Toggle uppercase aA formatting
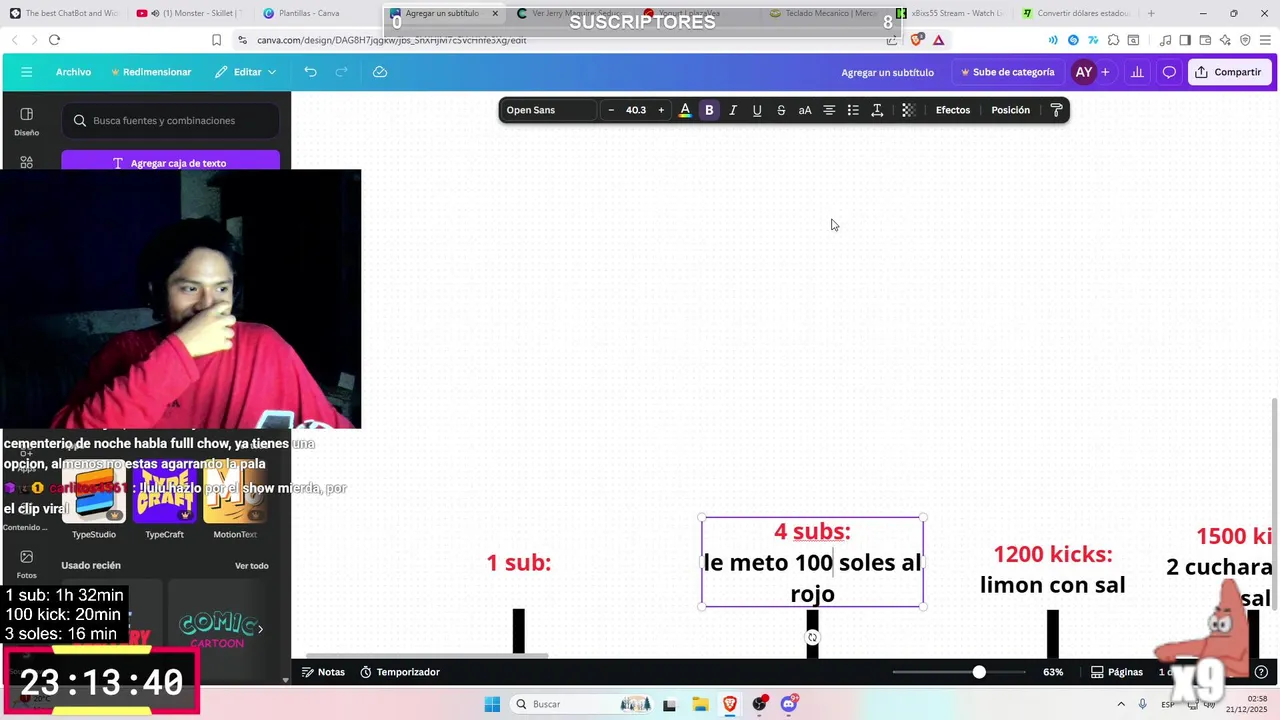The height and width of the screenshot is (720, 1280). (805, 110)
